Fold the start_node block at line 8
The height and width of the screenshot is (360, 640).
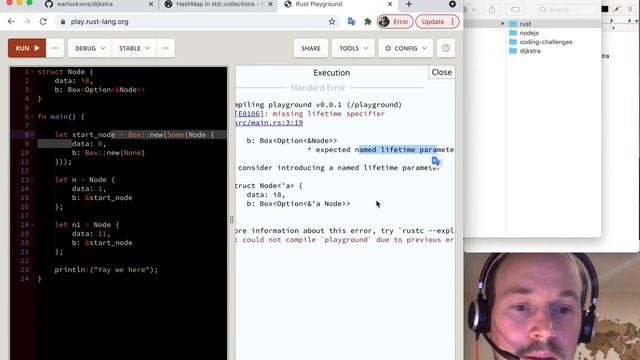click(32, 135)
